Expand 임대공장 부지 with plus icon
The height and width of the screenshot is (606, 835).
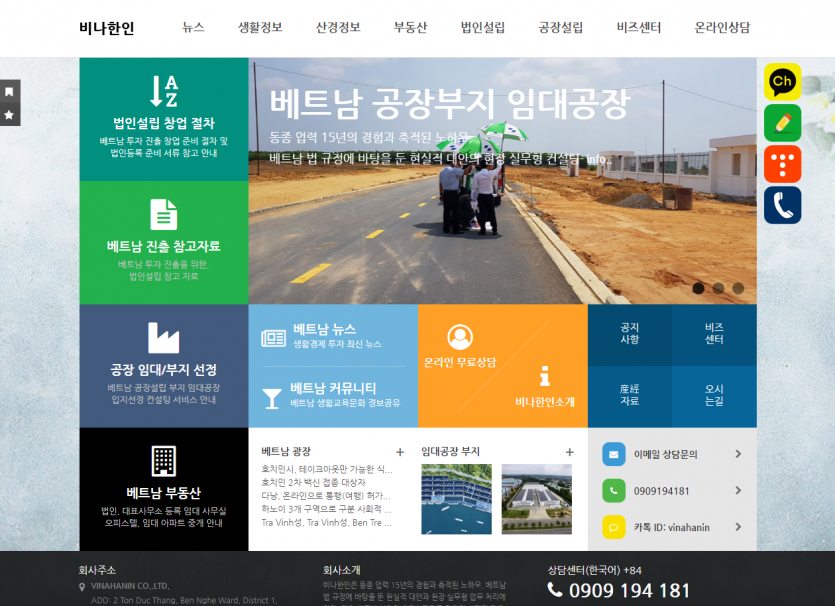click(x=569, y=452)
